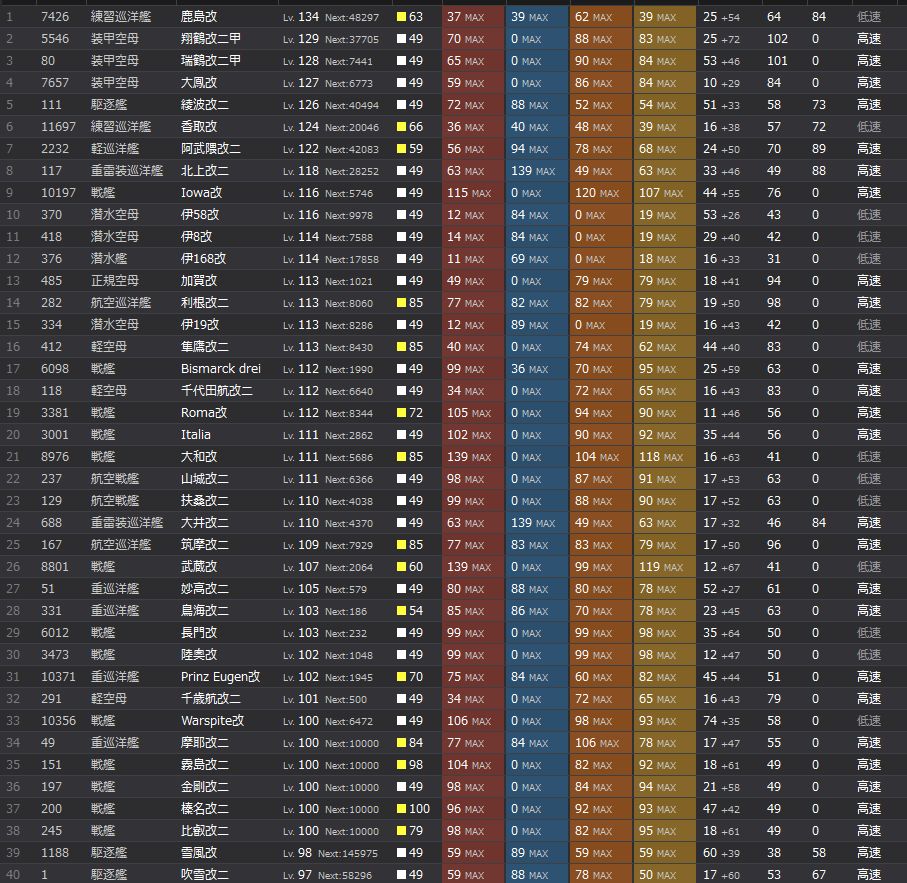Click ship ID 167 in 筑摩改二 row
Screen dimensions: 907x883
(51, 545)
